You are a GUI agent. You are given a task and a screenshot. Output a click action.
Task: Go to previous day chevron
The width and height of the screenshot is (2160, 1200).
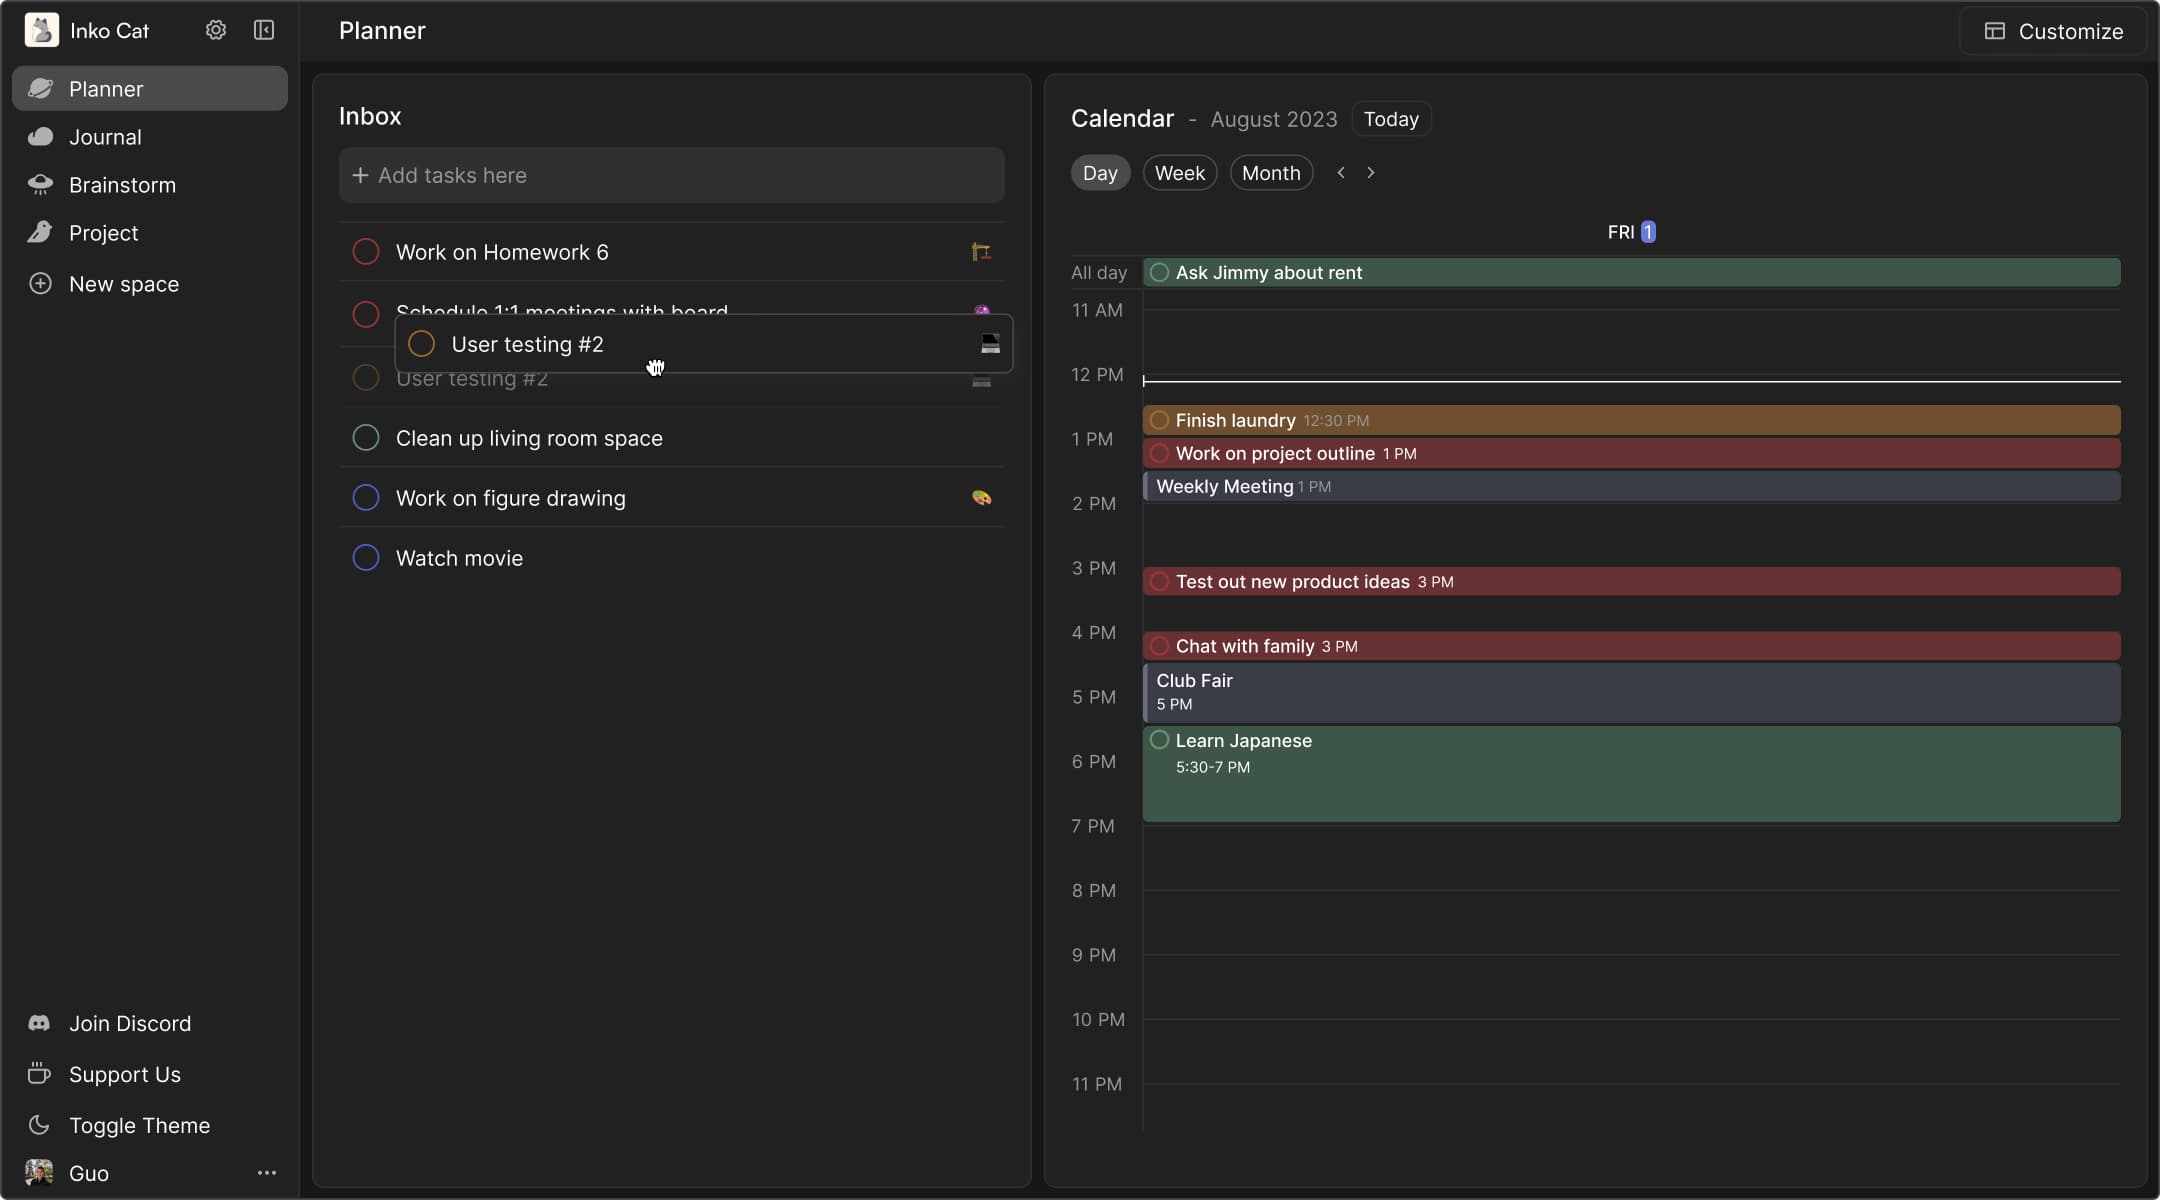tap(1341, 173)
